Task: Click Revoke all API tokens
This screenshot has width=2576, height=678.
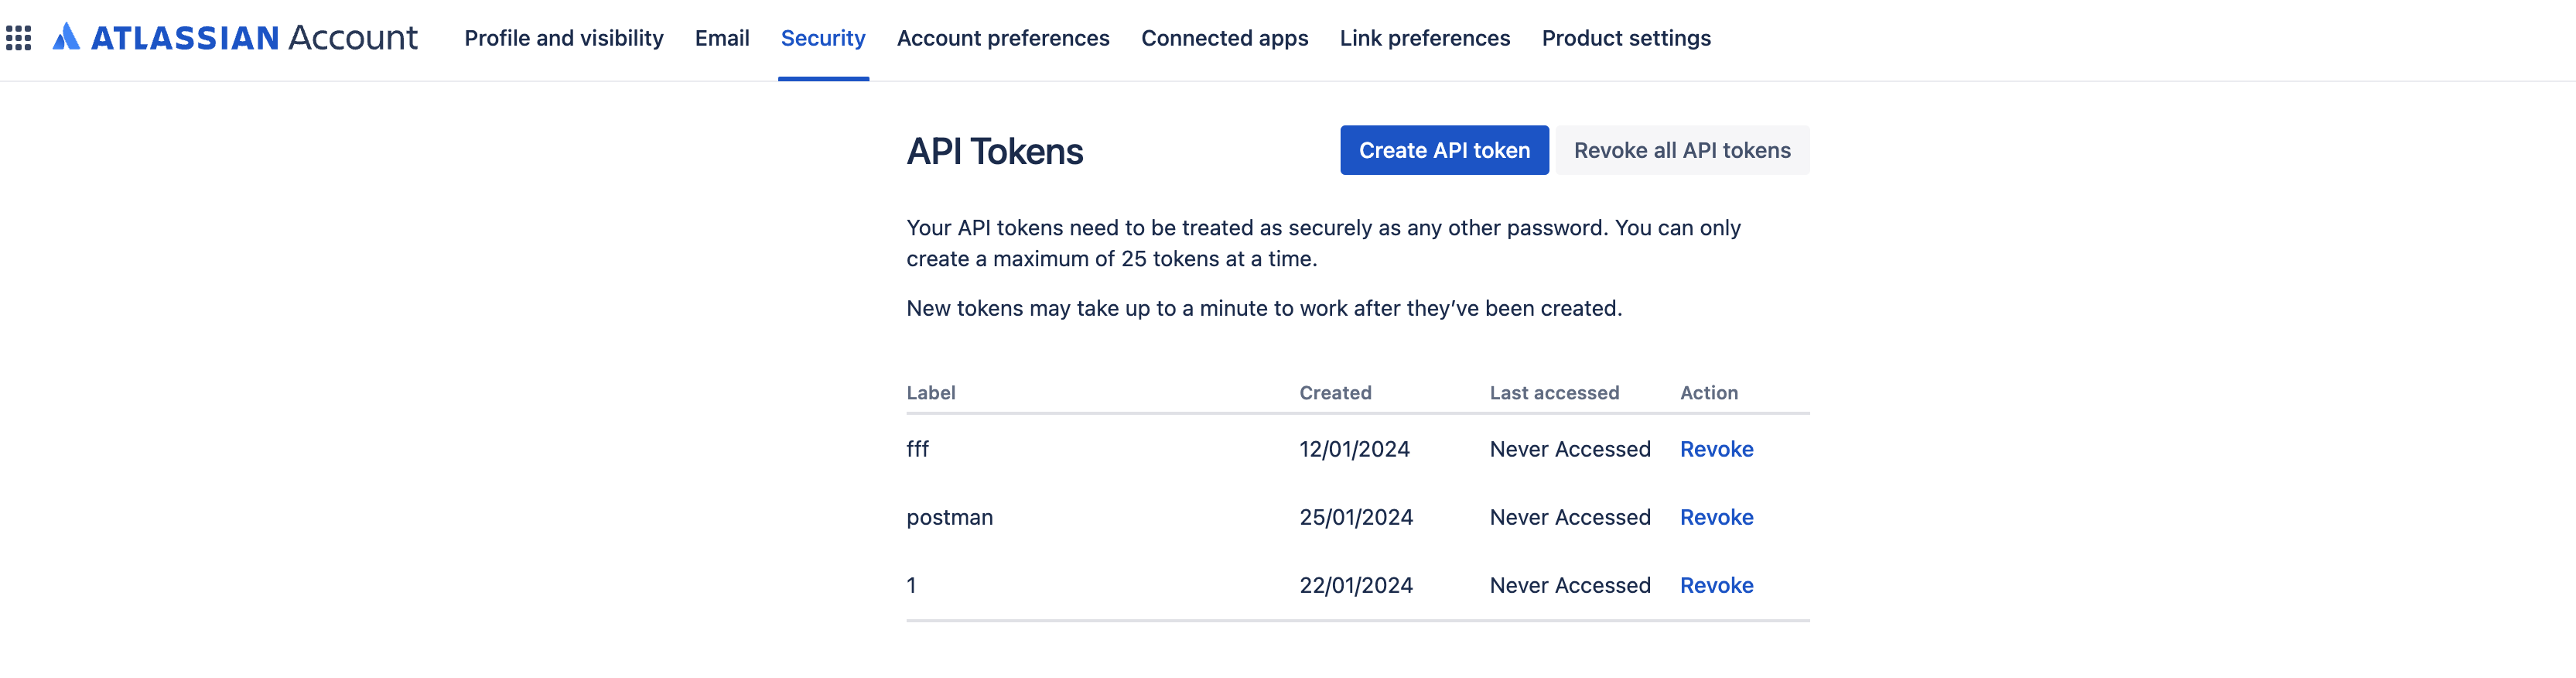Action: pos(1681,150)
